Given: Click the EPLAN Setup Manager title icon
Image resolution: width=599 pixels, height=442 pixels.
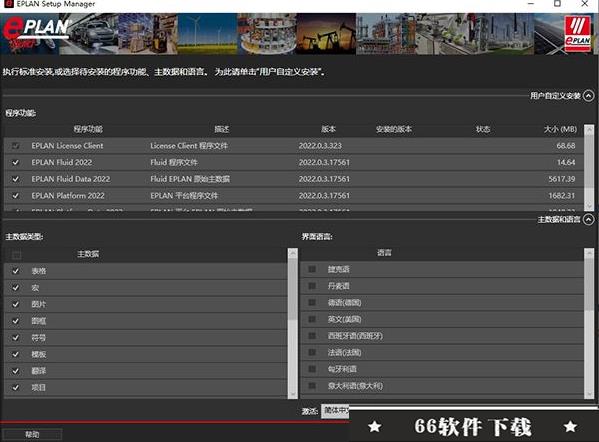Looking at the screenshot, I should [8, 4].
